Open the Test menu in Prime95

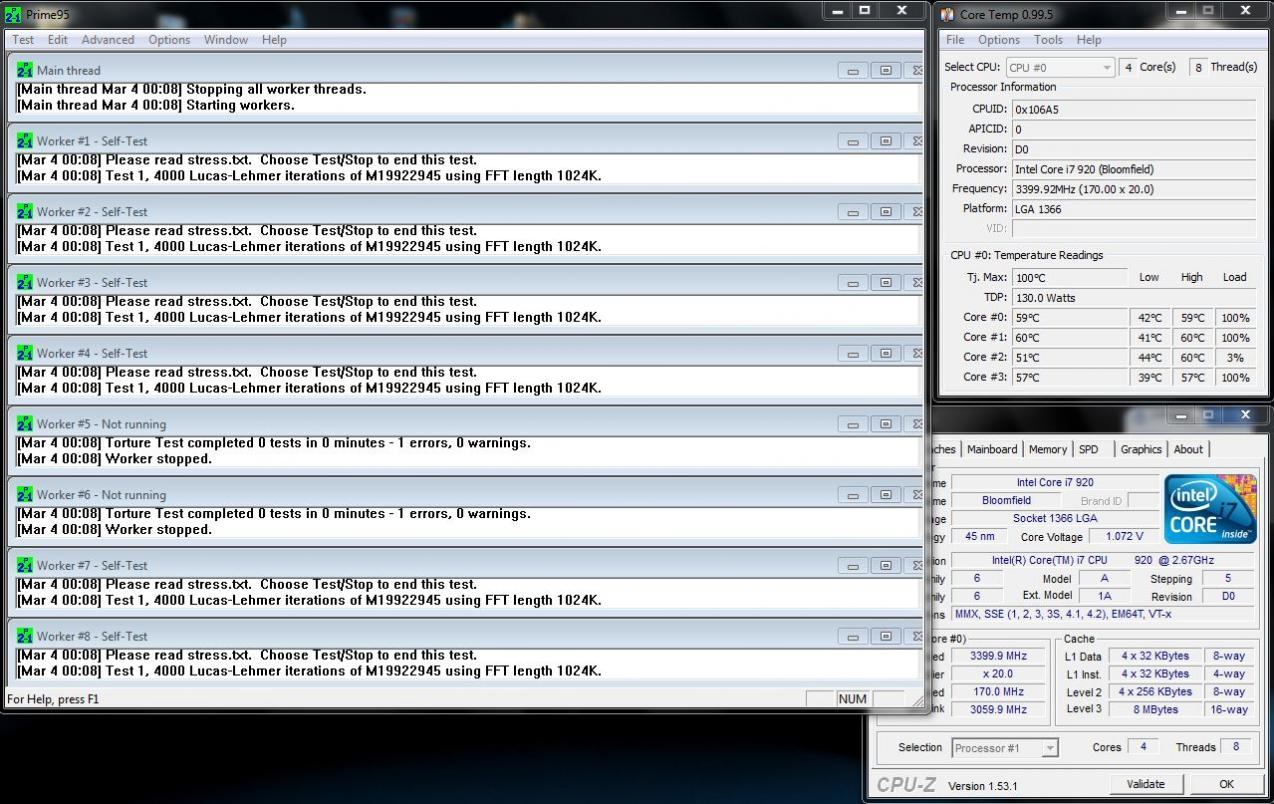coord(23,40)
